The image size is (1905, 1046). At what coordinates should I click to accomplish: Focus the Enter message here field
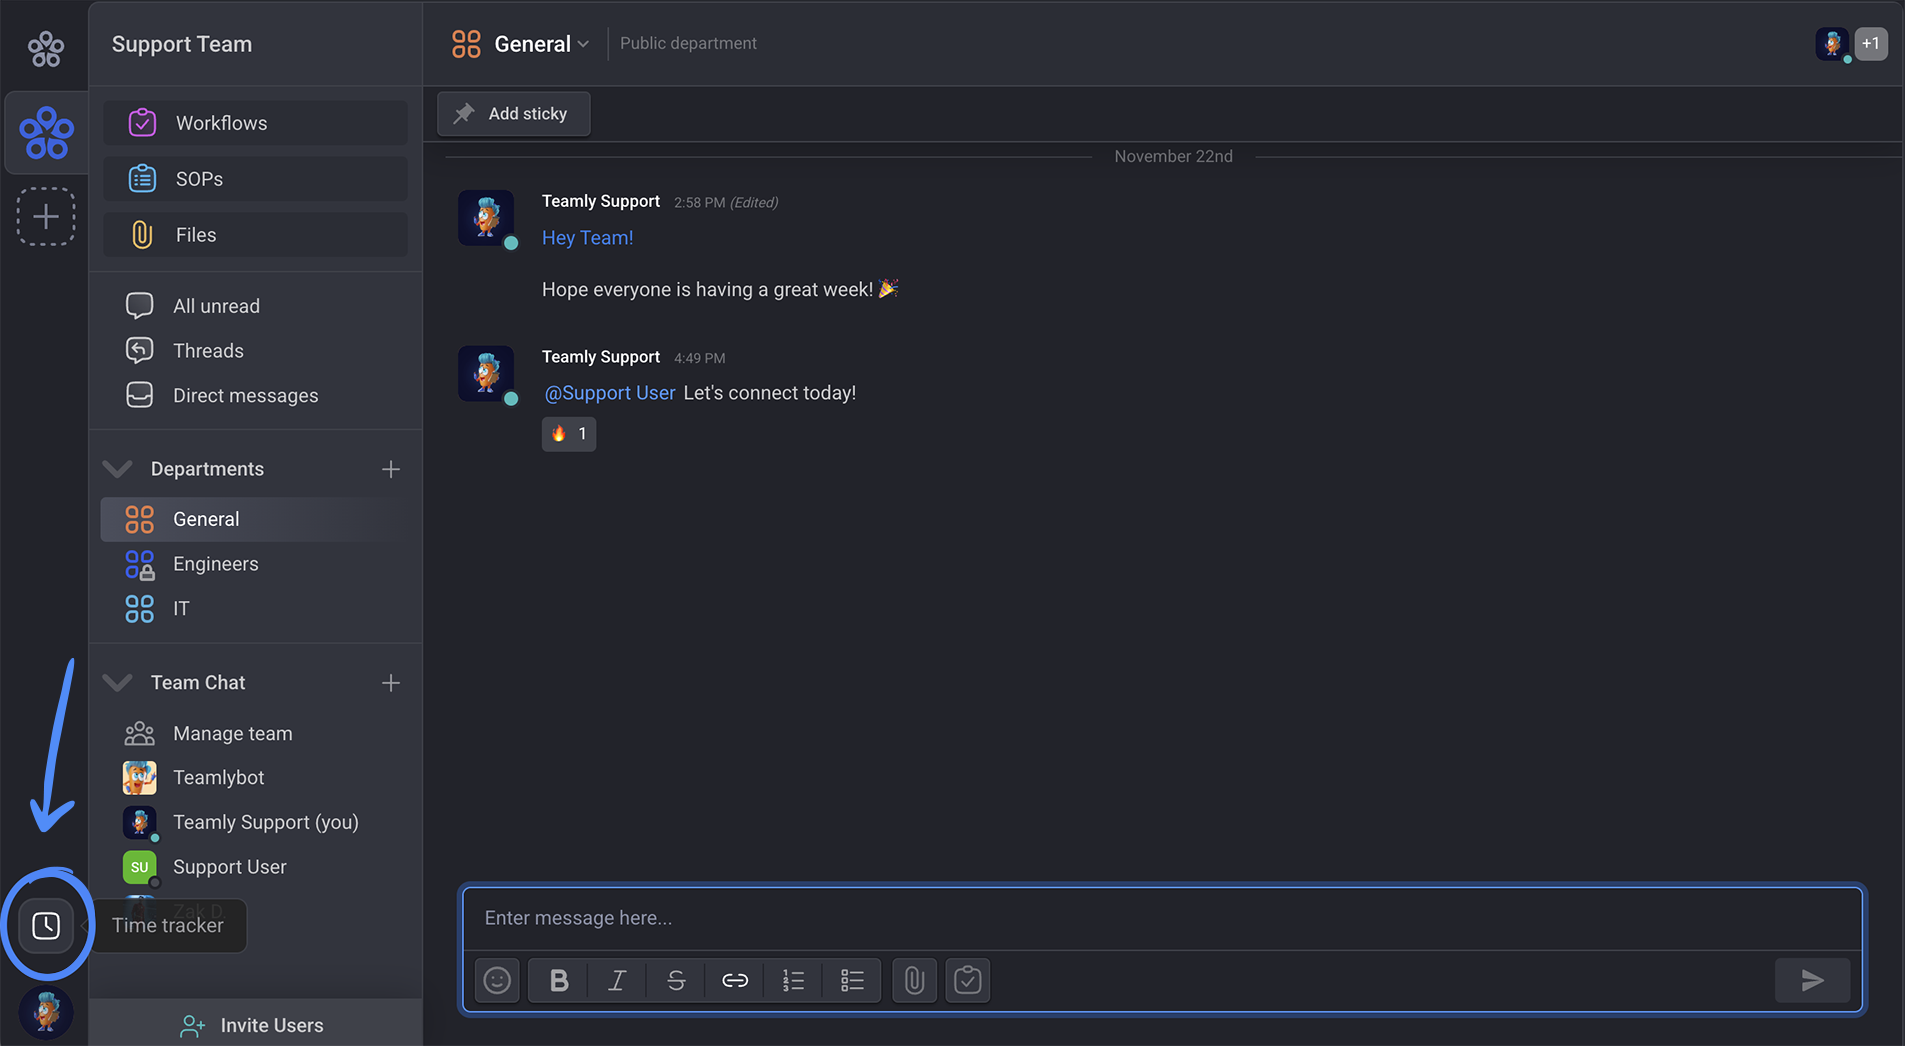point(1162,918)
